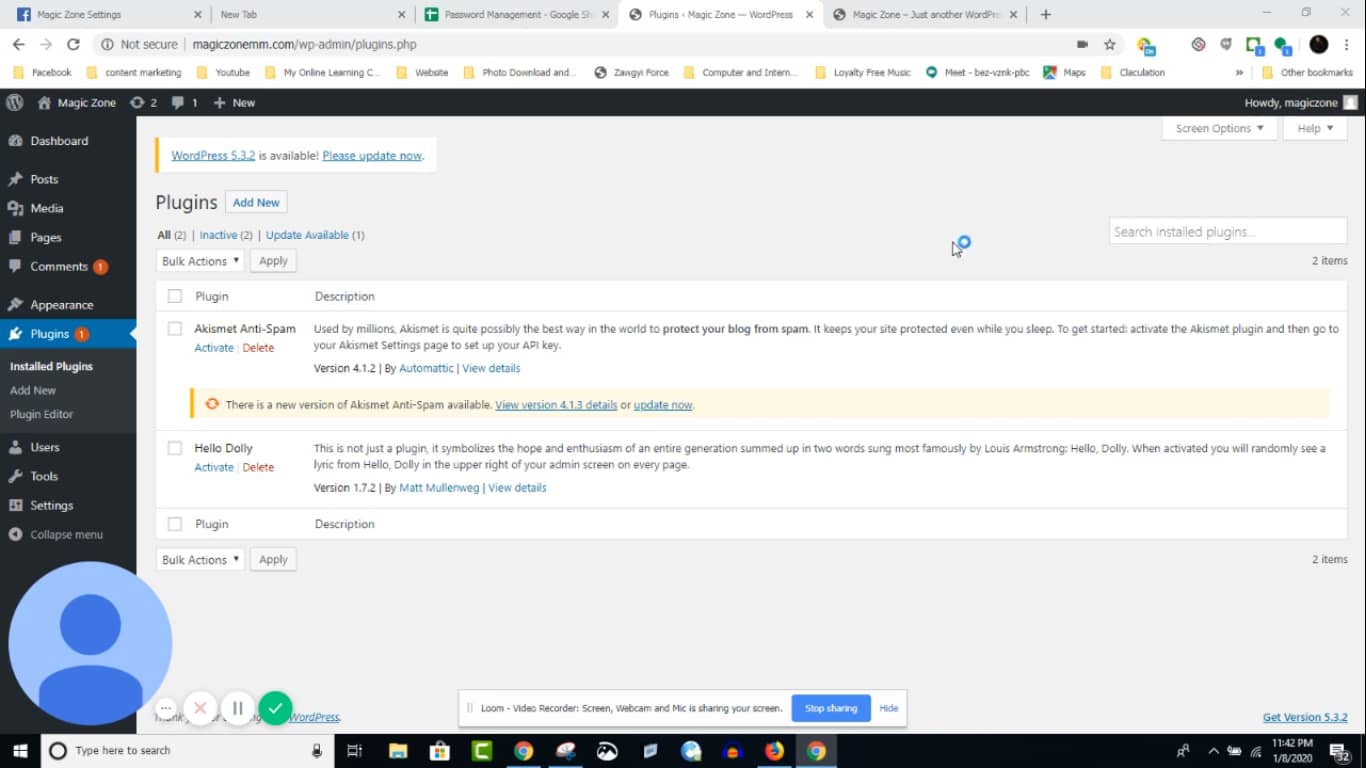The height and width of the screenshot is (768, 1366).
Task: Open Loom more options ellipsis button
Action: [x=166, y=708]
